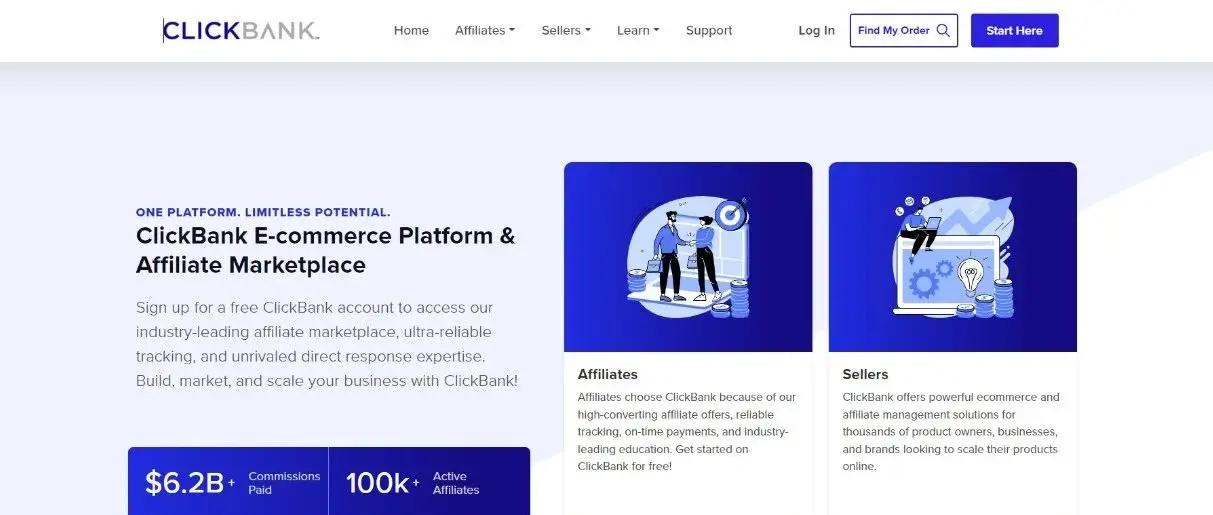Click the ClickBank logo
This screenshot has width=1213, height=515.
click(x=241, y=31)
